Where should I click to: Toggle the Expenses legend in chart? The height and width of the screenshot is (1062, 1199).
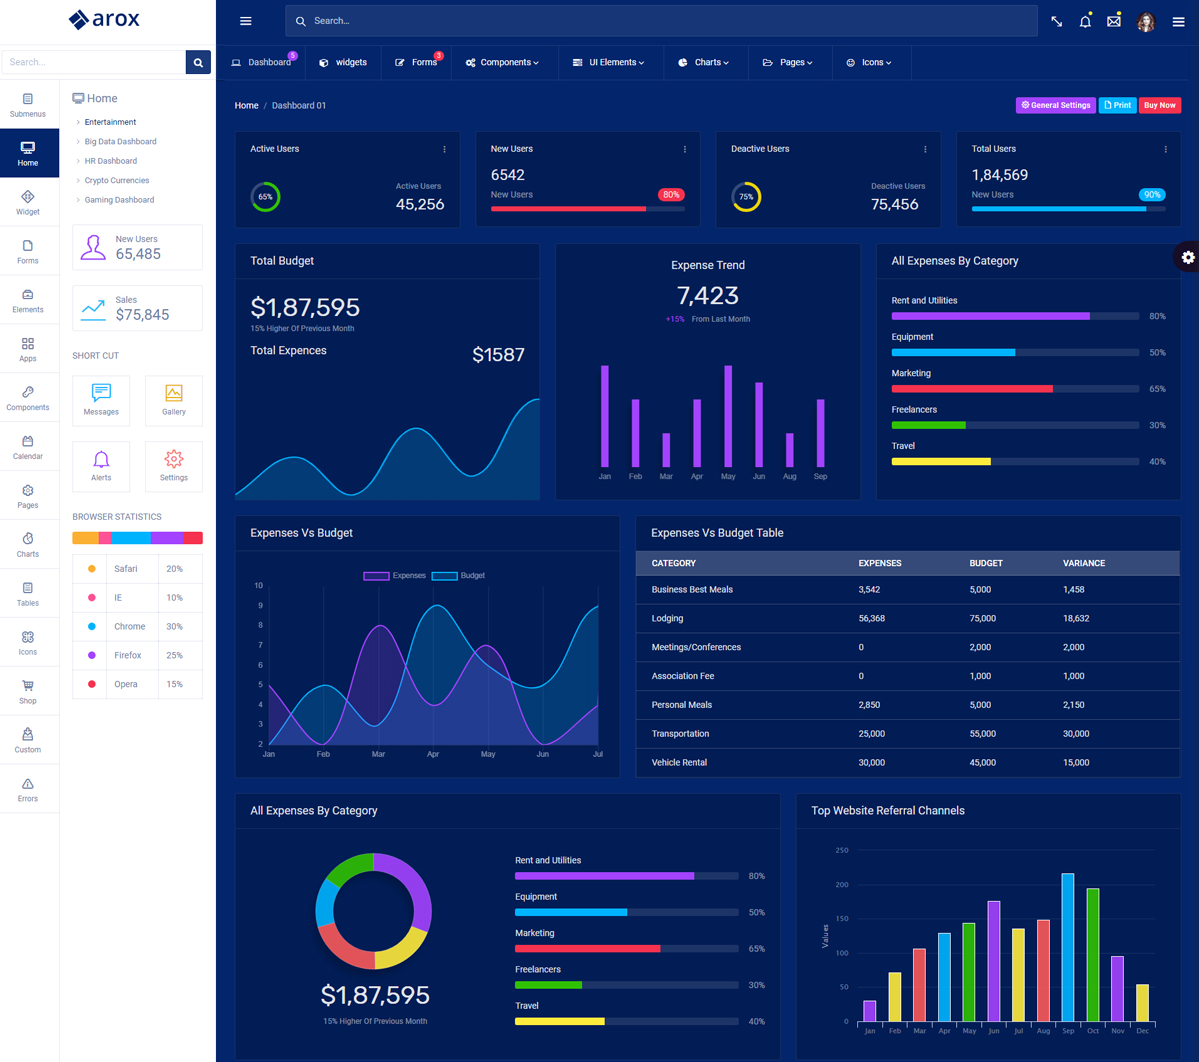click(x=395, y=576)
